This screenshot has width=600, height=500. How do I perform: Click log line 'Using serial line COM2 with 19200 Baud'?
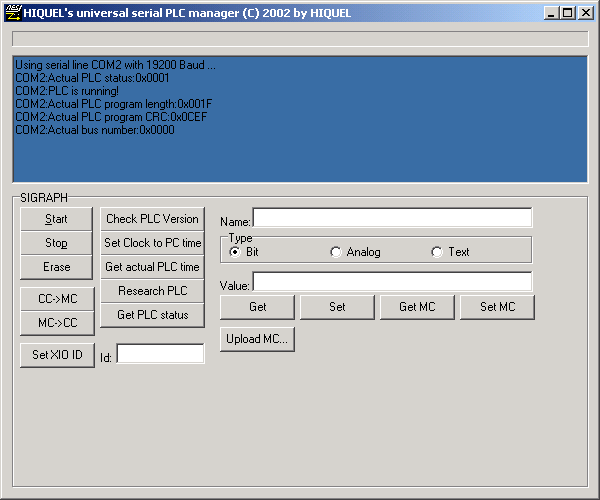tap(115, 65)
